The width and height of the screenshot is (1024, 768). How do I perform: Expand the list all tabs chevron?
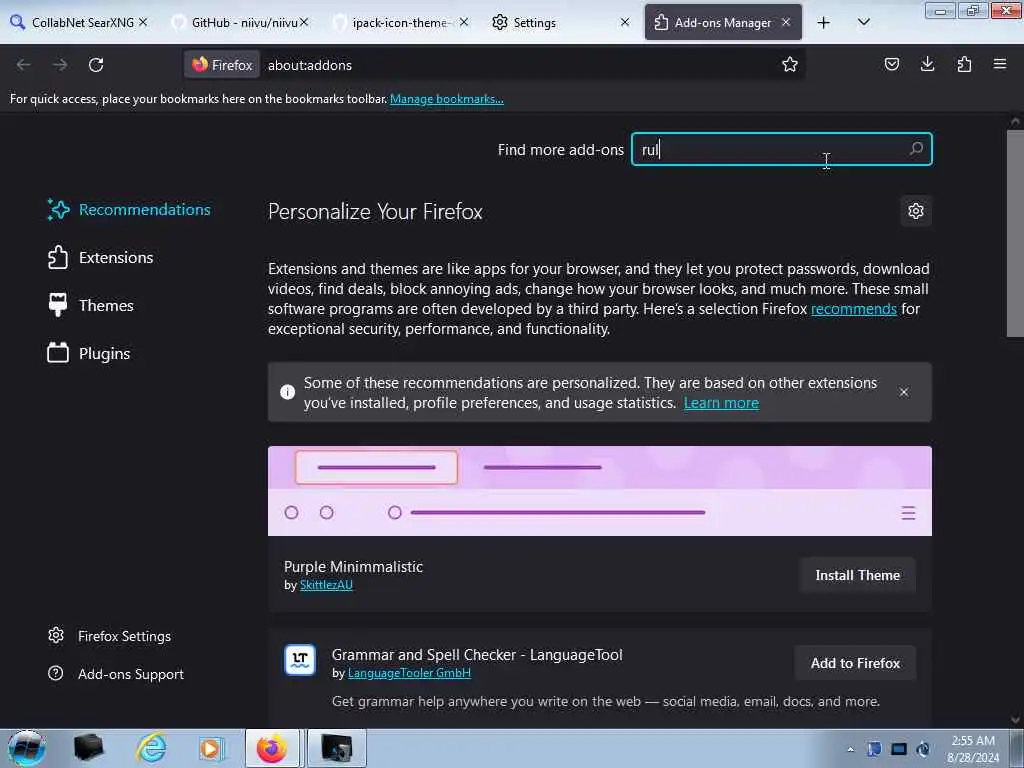[x=863, y=22]
